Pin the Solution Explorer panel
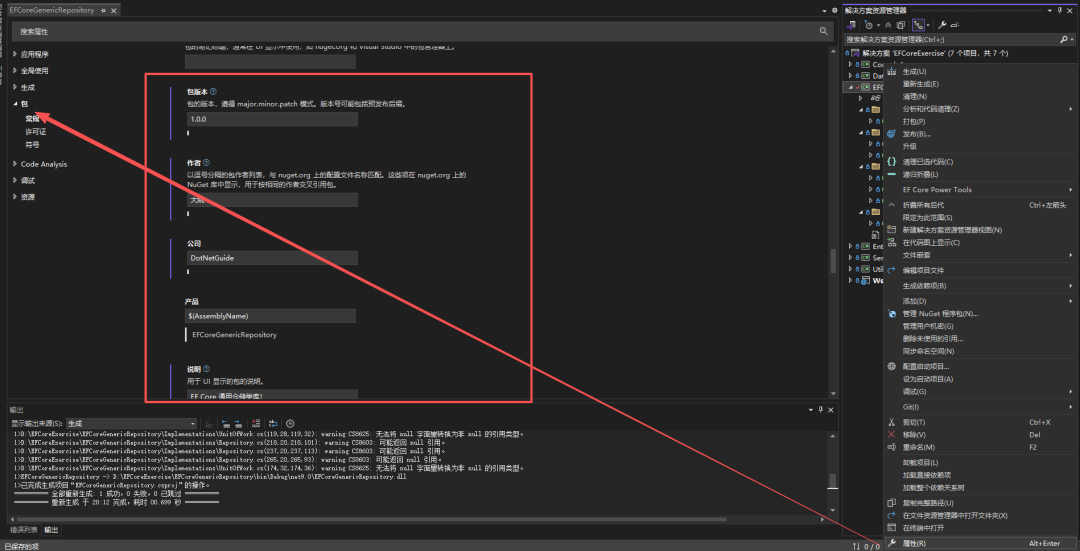This screenshot has height=551, width=1080. [x=1059, y=10]
